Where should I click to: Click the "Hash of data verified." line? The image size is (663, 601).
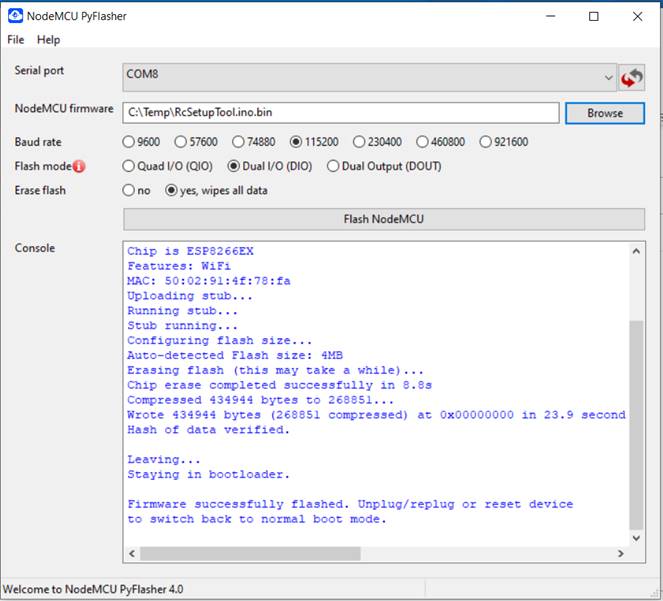(x=208, y=430)
